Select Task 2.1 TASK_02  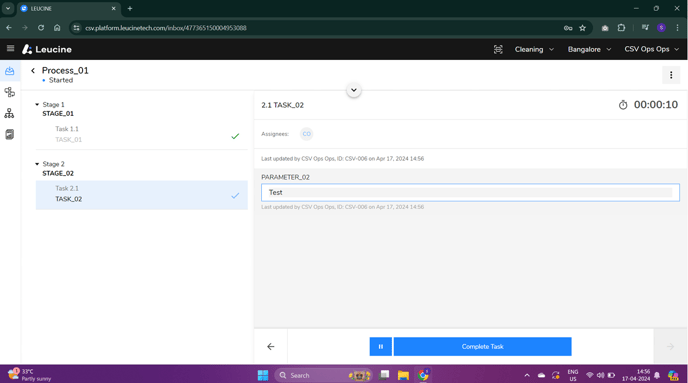141,194
